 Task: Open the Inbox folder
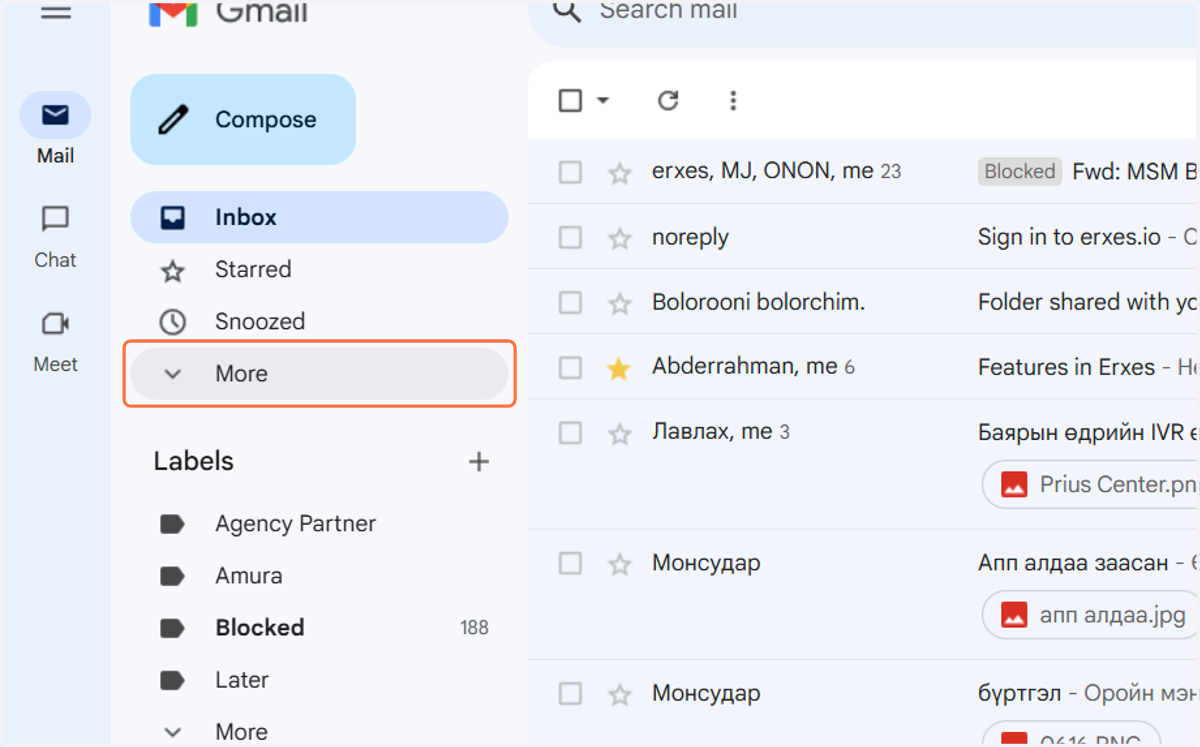tap(319, 217)
